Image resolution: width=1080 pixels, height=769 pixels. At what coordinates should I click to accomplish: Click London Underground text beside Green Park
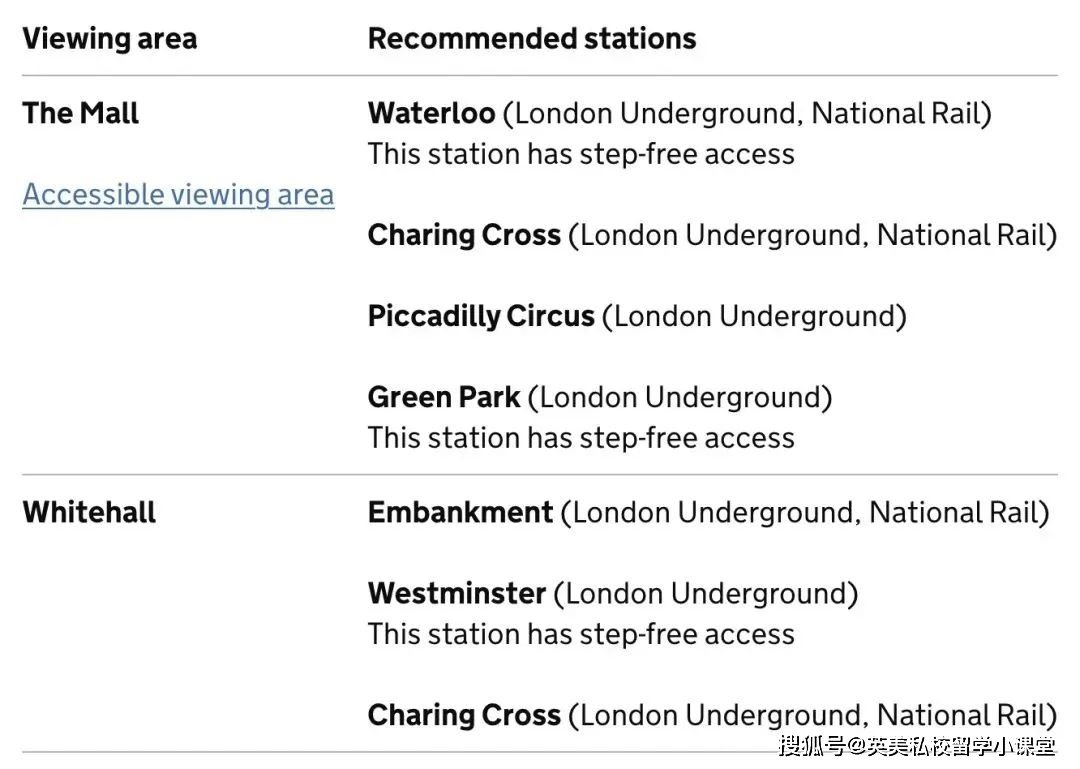pos(680,397)
